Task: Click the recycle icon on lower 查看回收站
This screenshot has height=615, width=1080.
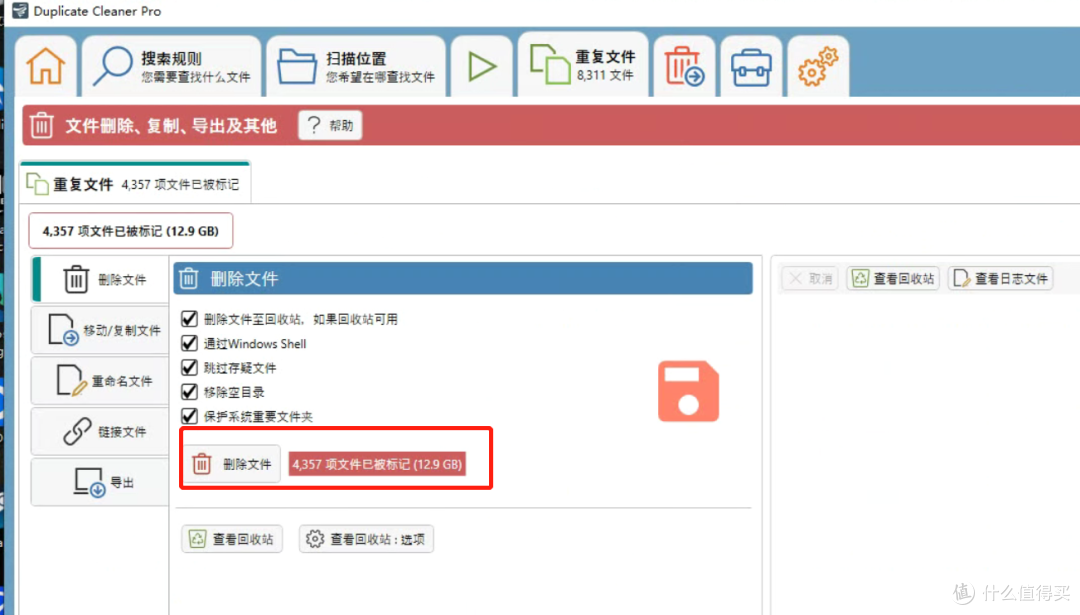Action: point(198,539)
